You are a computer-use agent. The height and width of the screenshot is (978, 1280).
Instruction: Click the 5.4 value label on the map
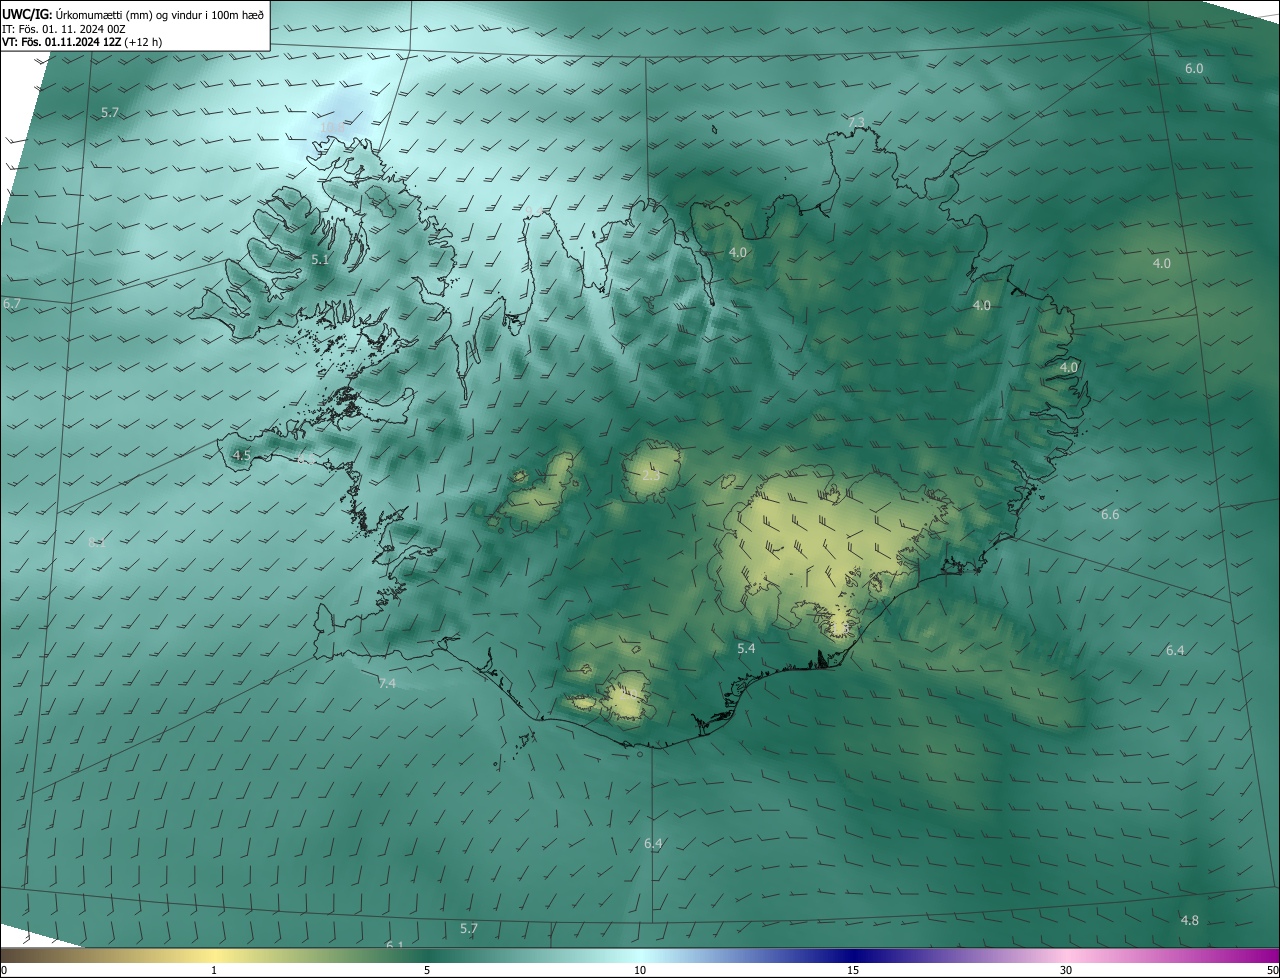coord(746,649)
